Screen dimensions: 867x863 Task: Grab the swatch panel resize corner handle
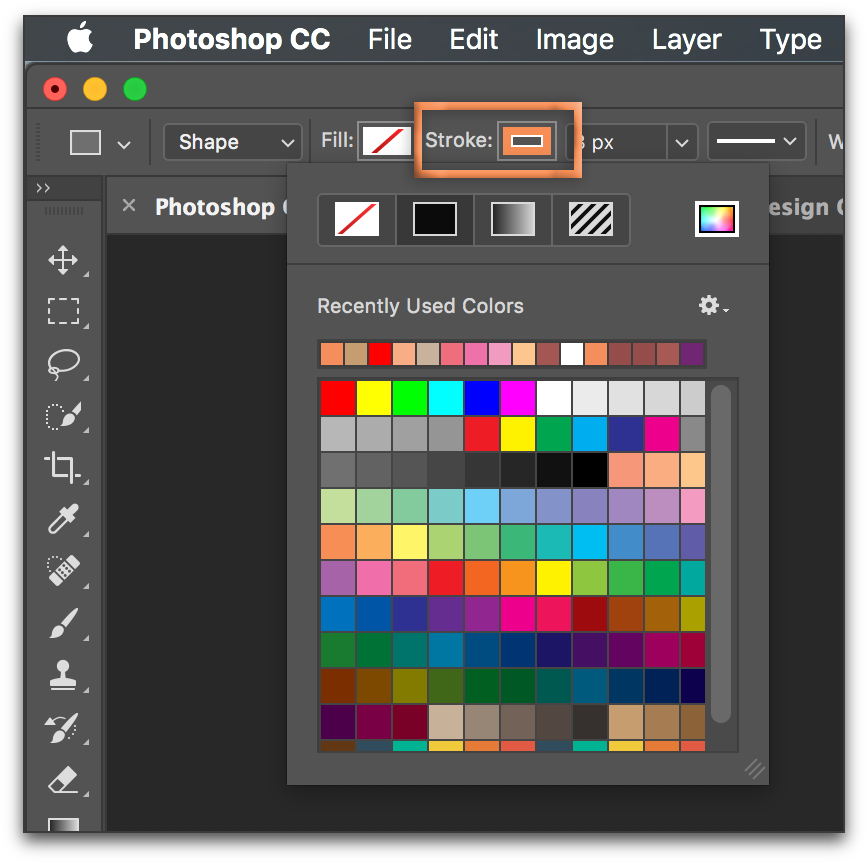755,769
